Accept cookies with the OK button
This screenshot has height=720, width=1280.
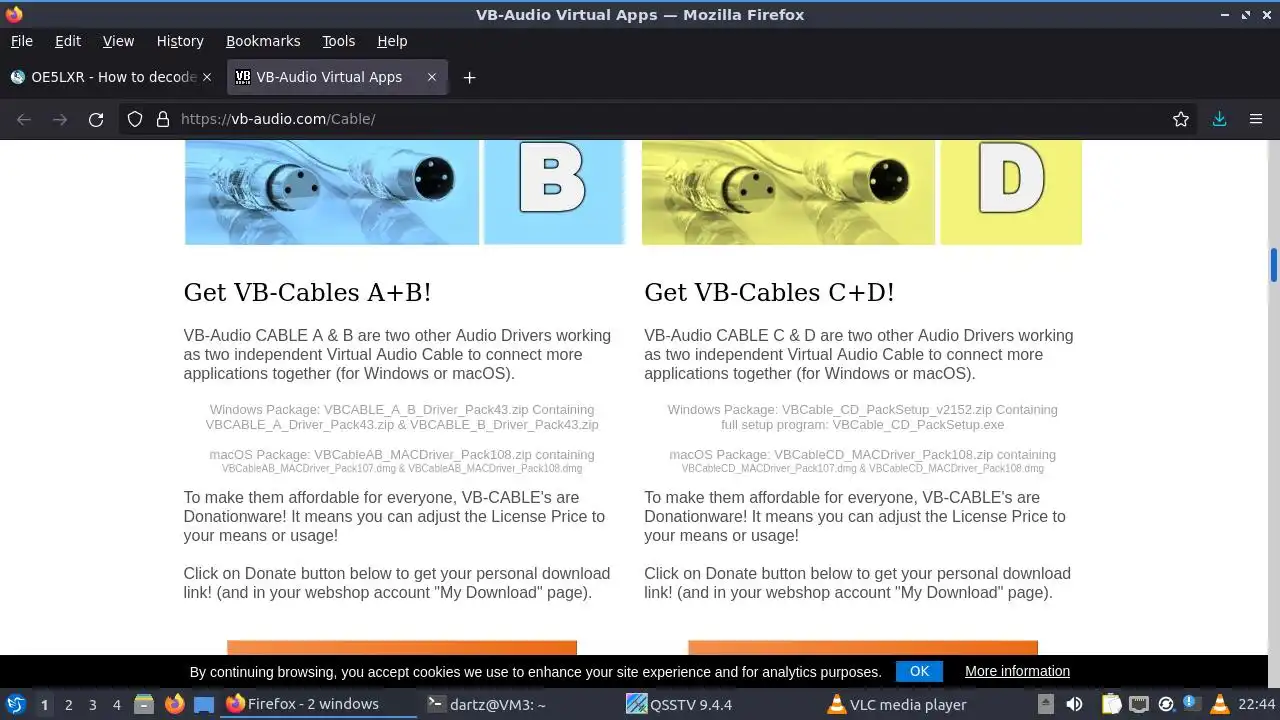coord(920,671)
